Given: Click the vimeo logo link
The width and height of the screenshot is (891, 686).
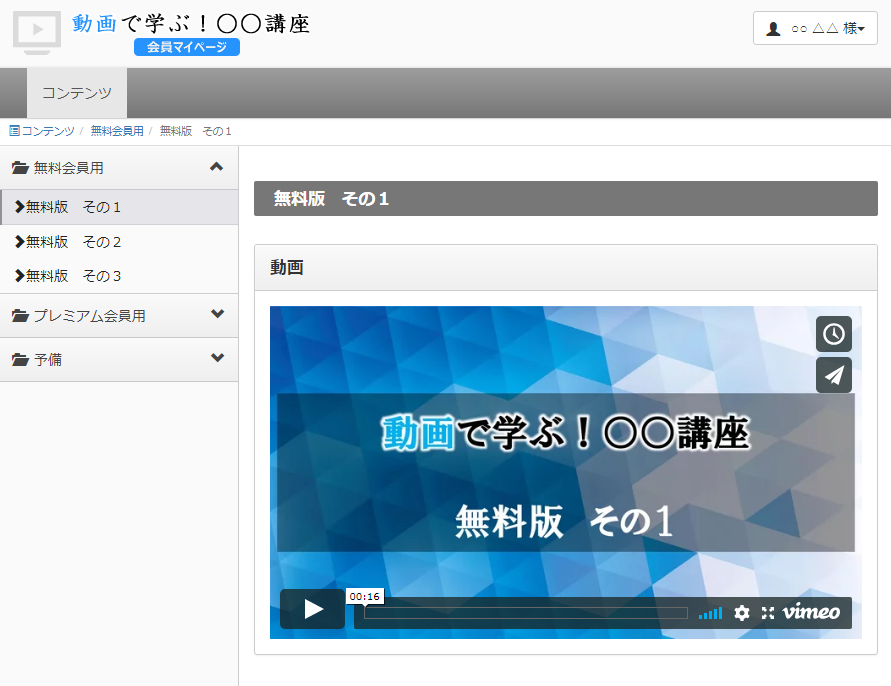Looking at the screenshot, I should tap(811, 612).
